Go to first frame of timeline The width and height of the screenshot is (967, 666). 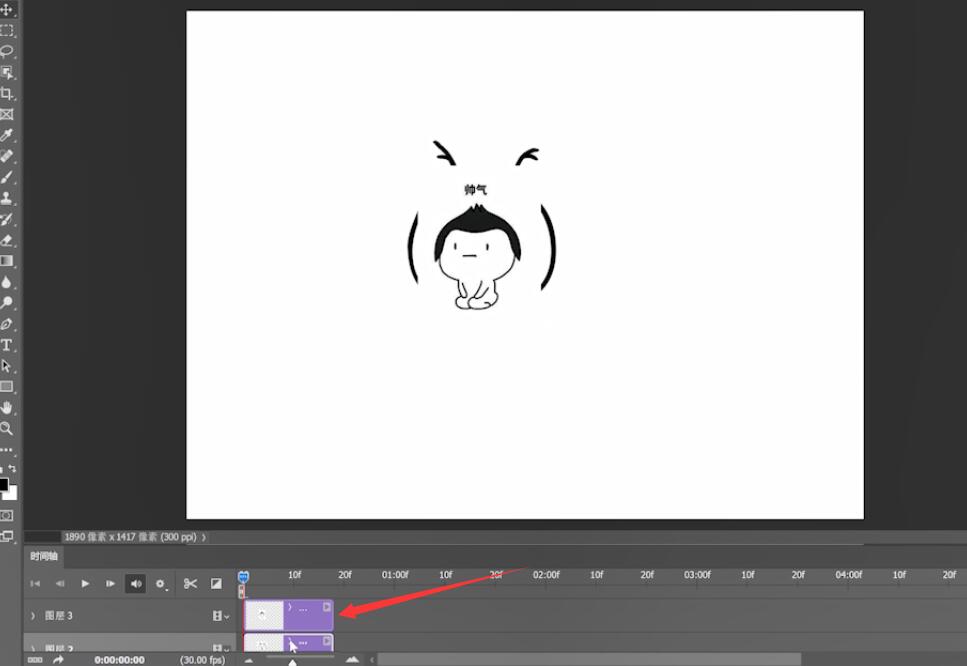click(35, 583)
